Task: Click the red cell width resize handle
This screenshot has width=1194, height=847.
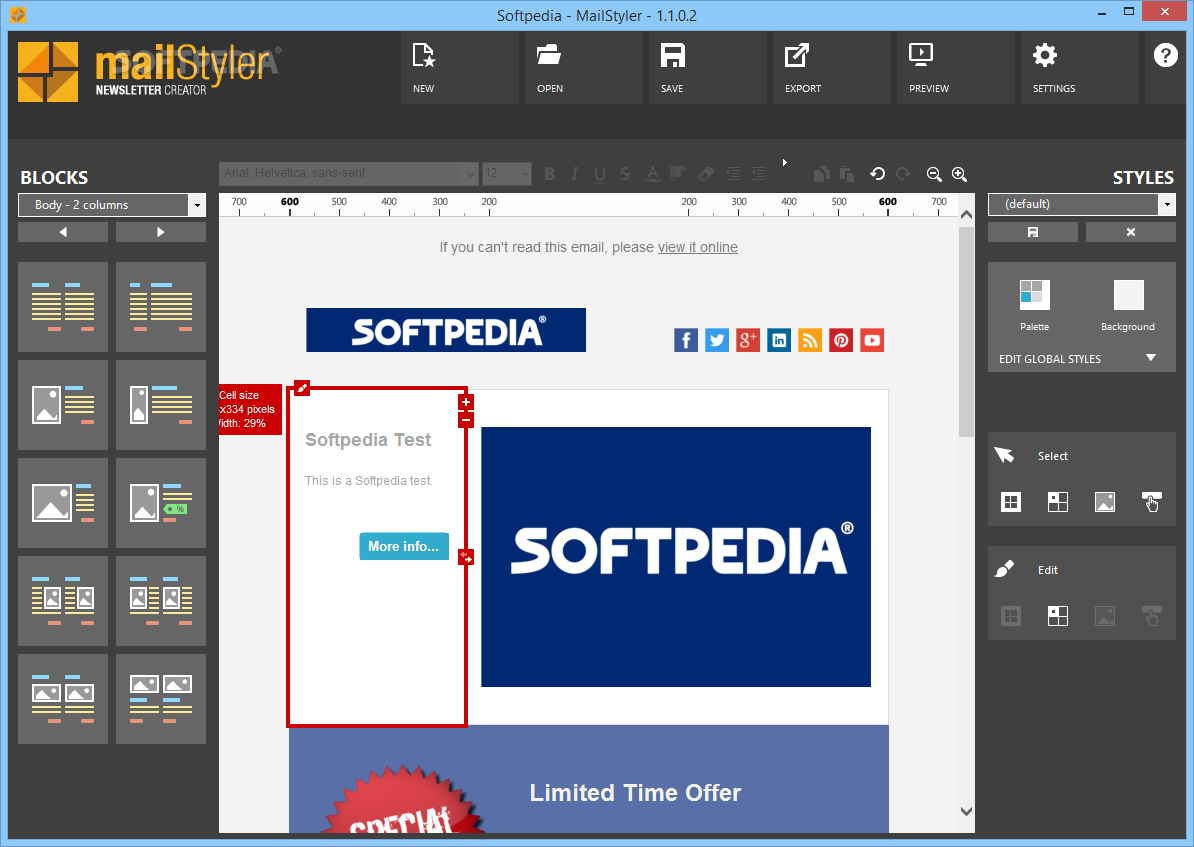Action: [466, 558]
